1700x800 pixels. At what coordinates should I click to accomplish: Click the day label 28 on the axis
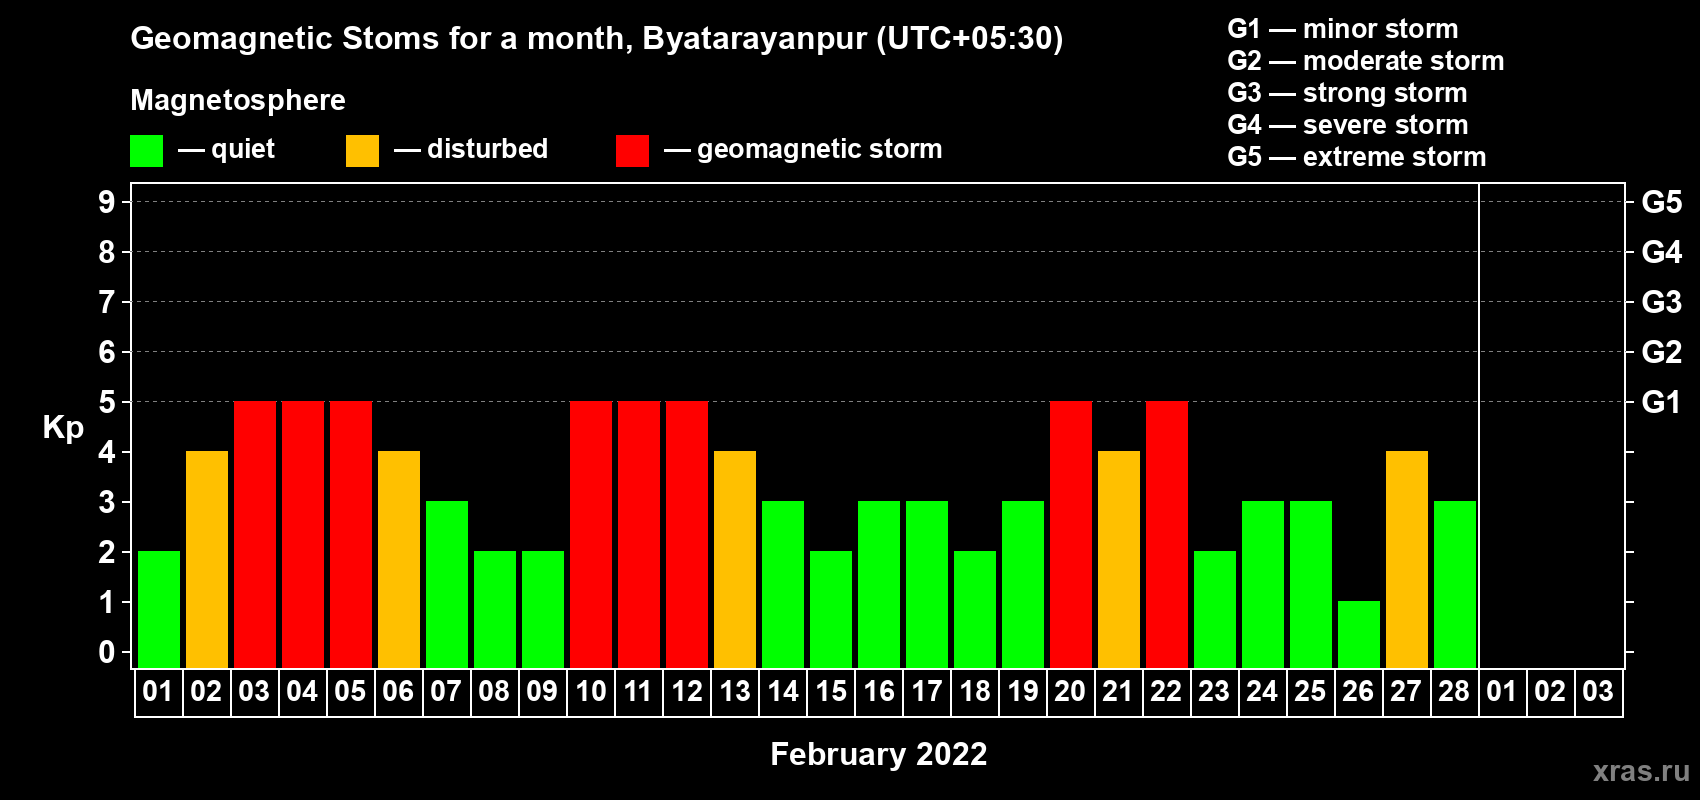(x=1454, y=691)
